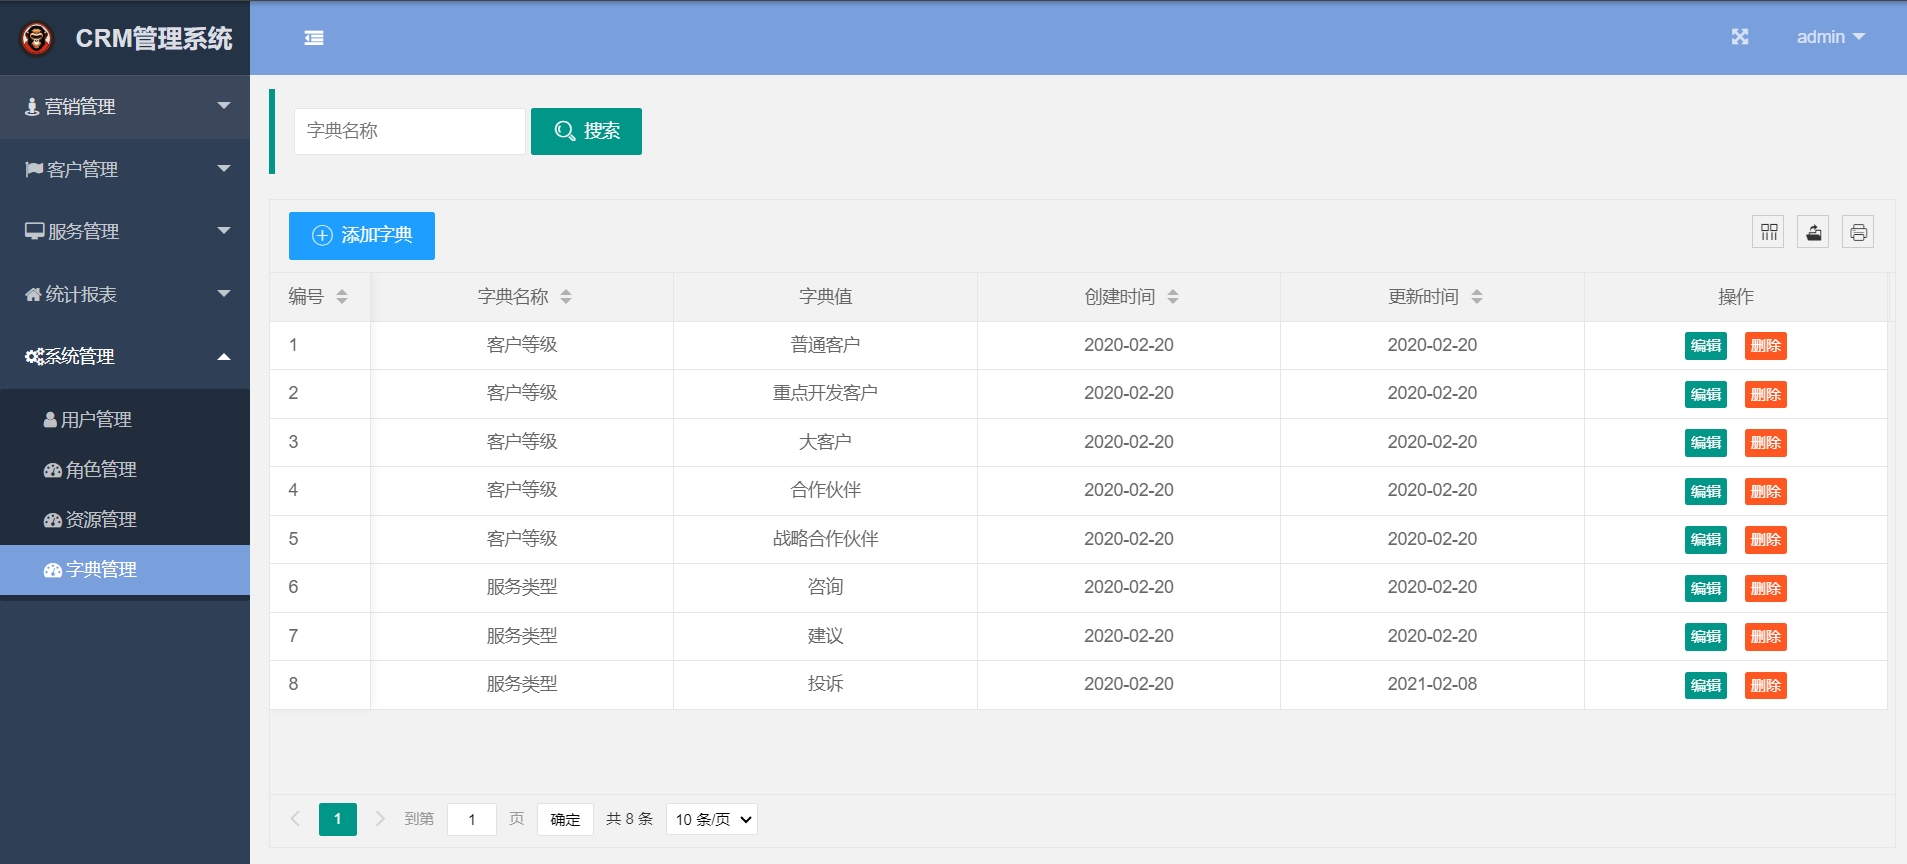
Task: Open the column filter grid icon
Action: [x=1768, y=232]
